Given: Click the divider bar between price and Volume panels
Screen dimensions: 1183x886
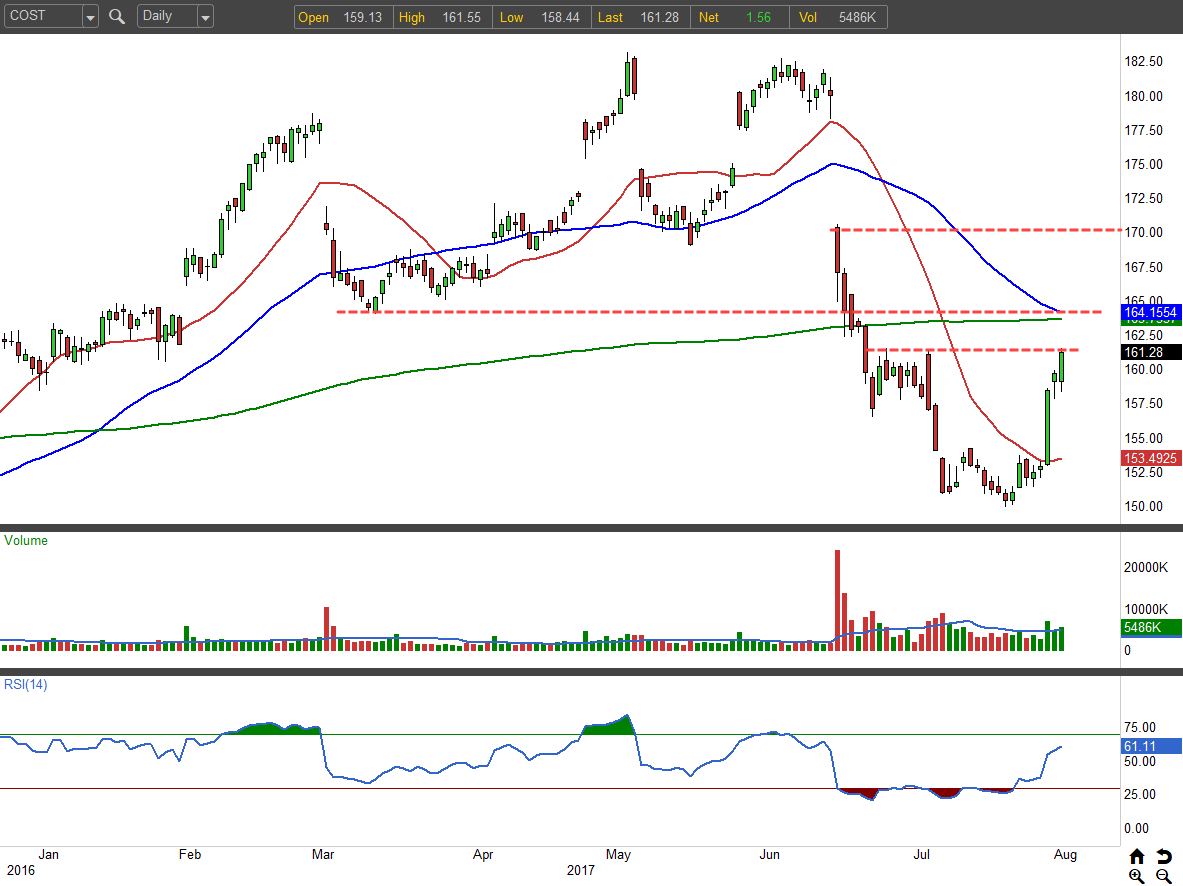Looking at the screenshot, I should click(x=560, y=528).
